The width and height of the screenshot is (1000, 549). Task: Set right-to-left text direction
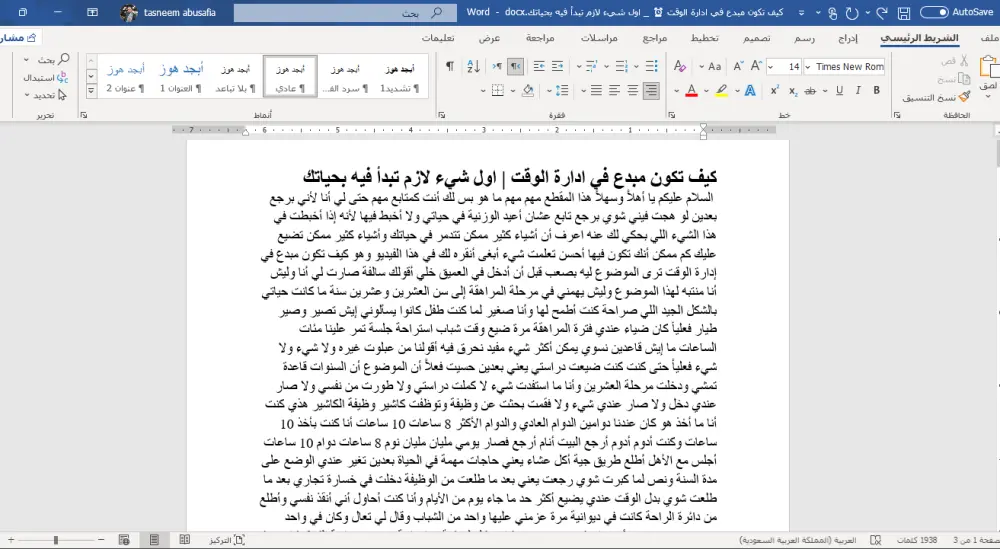point(515,66)
